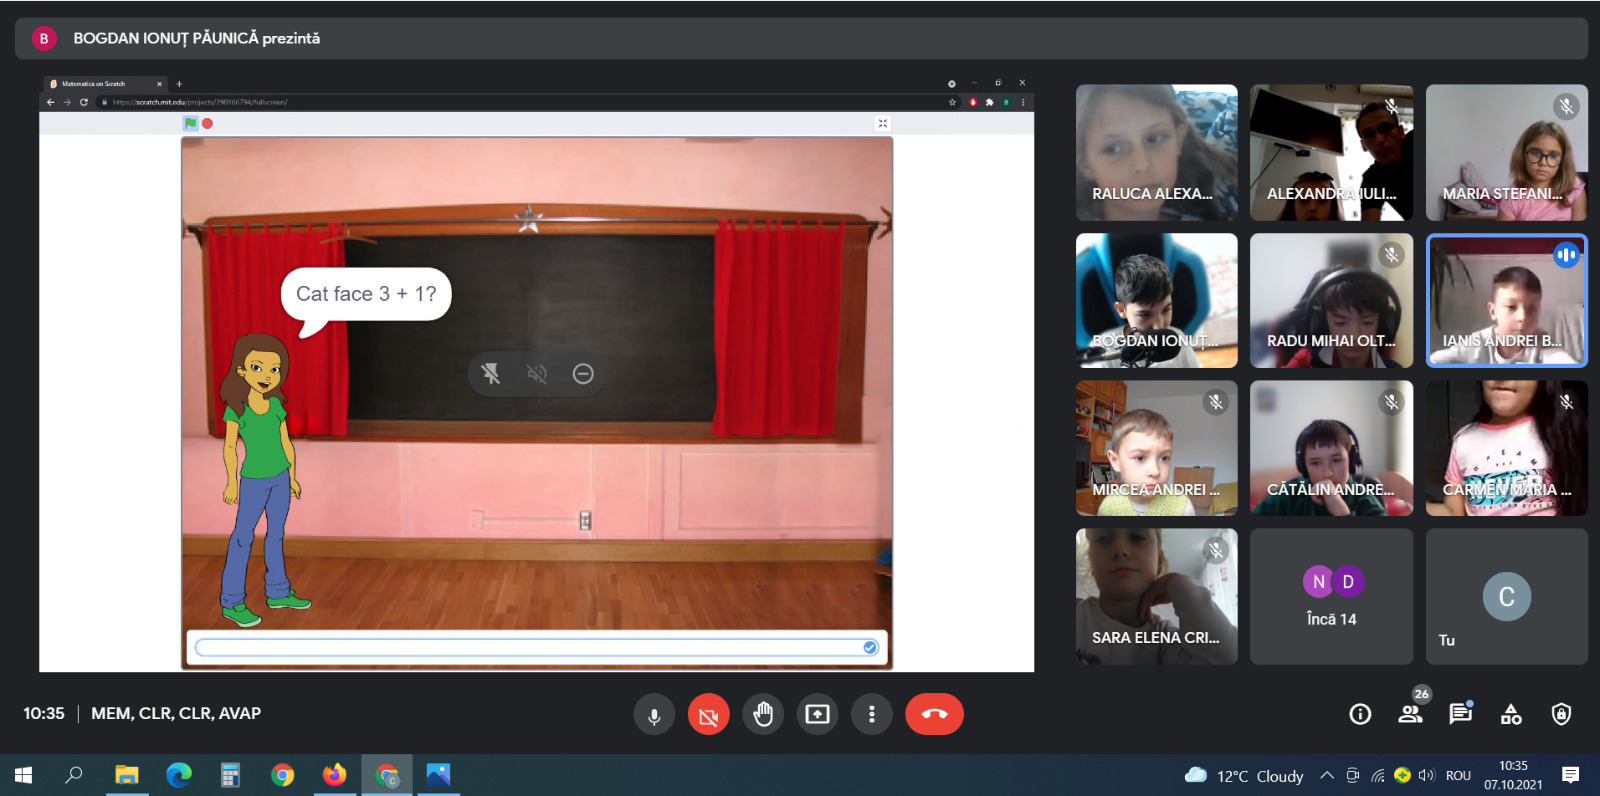Expand the system tray hidden icons chevron
The height and width of the screenshot is (796, 1600).
[1327, 775]
